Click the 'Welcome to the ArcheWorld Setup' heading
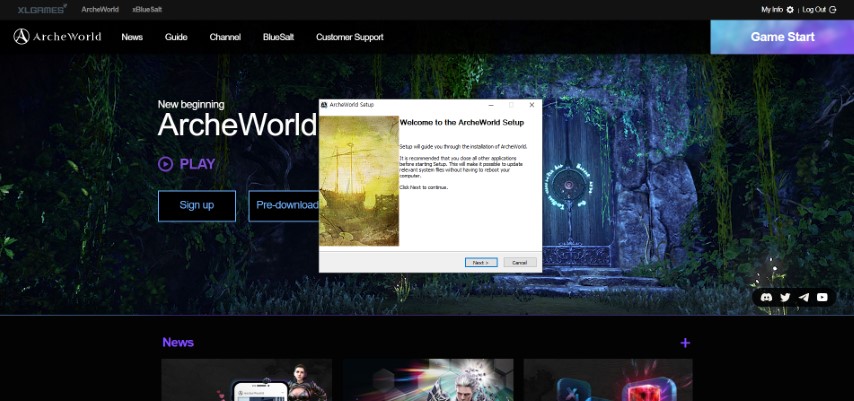Viewport: 854px width, 401px height. (x=462, y=123)
